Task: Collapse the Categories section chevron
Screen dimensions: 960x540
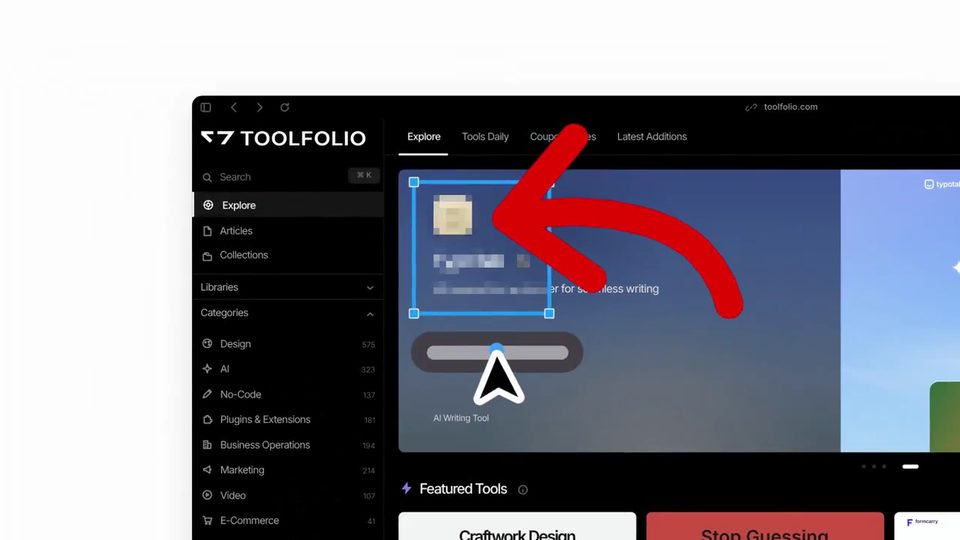Action: click(x=370, y=314)
